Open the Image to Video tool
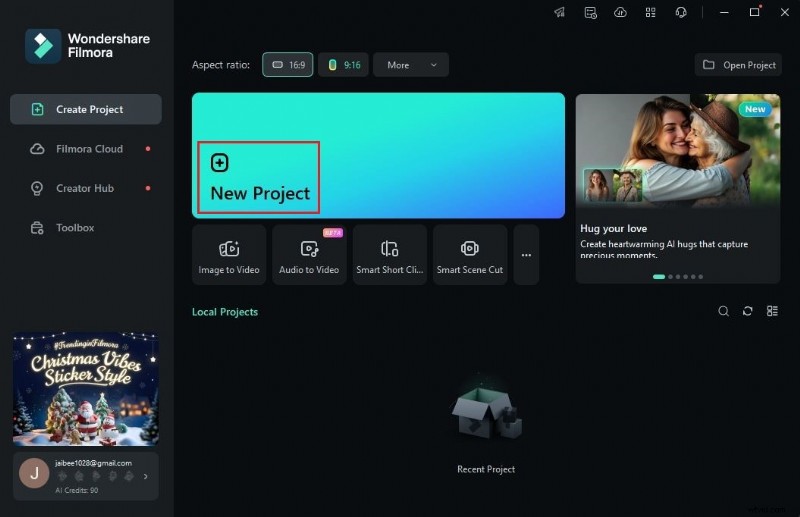The width and height of the screenshot is (800, 517). pos(228,255)
